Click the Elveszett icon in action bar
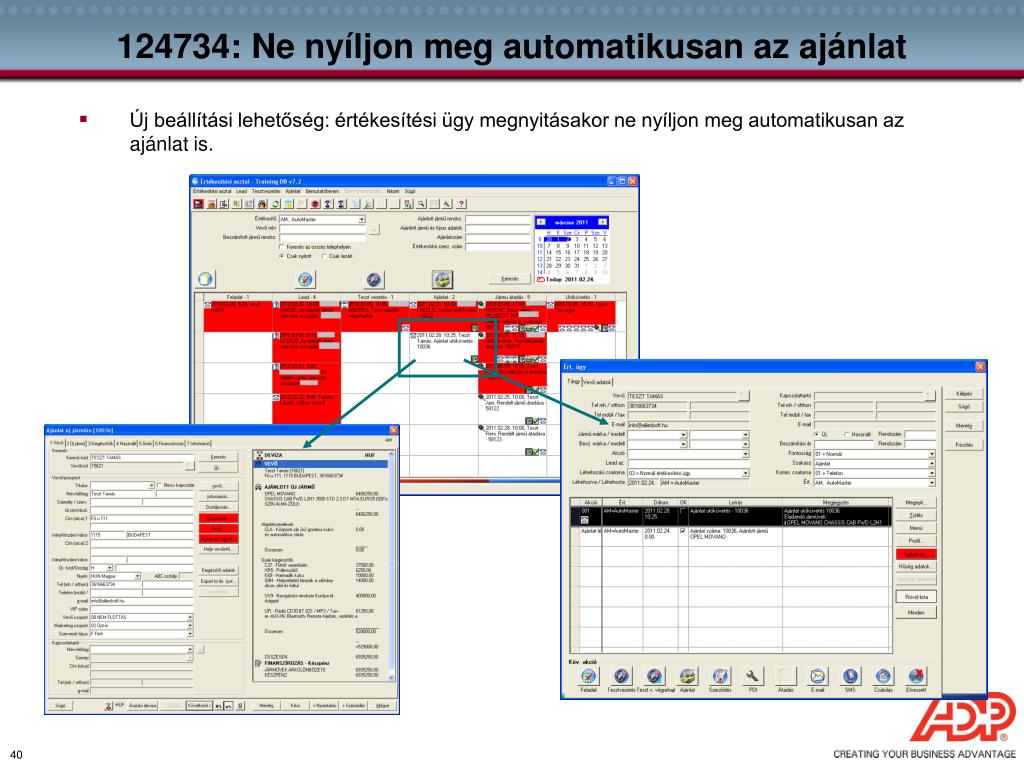This screenshot has height=768, width=1024. [x=916, y=676]
